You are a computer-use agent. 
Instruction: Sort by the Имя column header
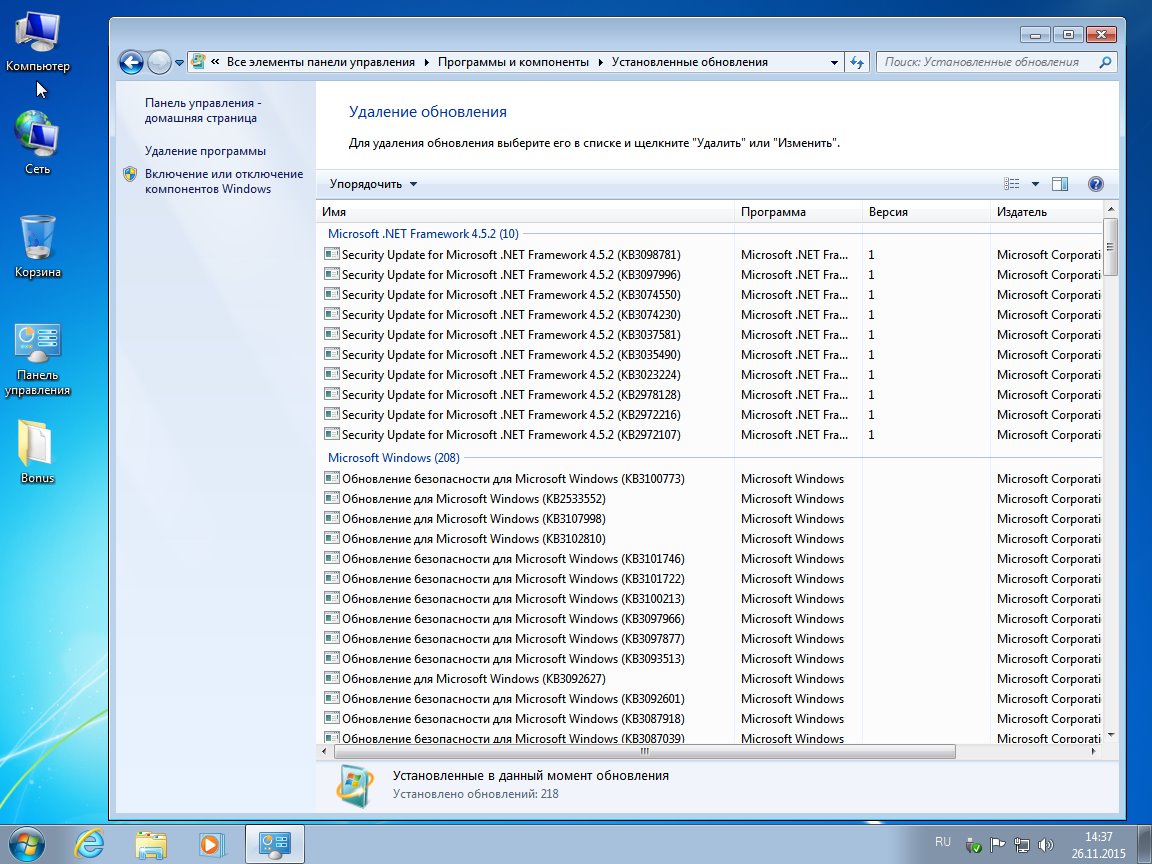tap(335, 212)
